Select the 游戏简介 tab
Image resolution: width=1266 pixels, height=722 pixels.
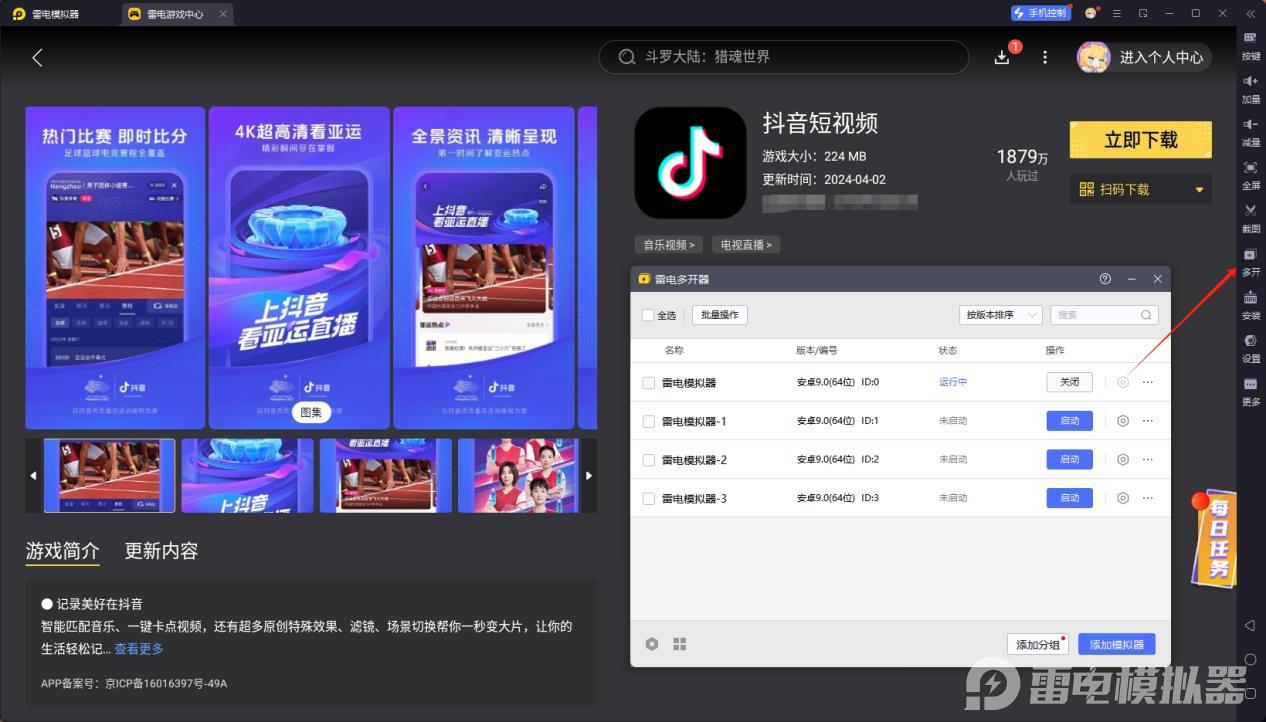(63, 551)
